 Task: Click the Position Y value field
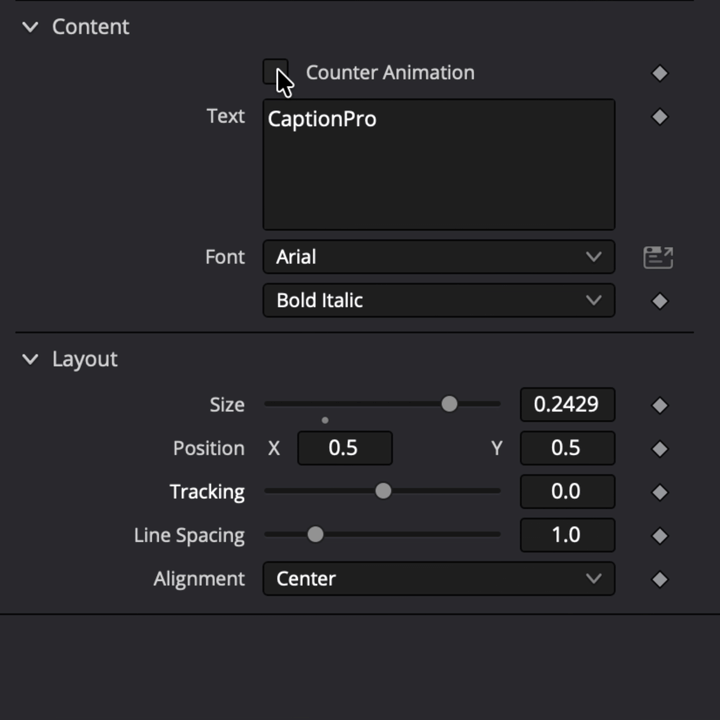click(x=568, y=448)
